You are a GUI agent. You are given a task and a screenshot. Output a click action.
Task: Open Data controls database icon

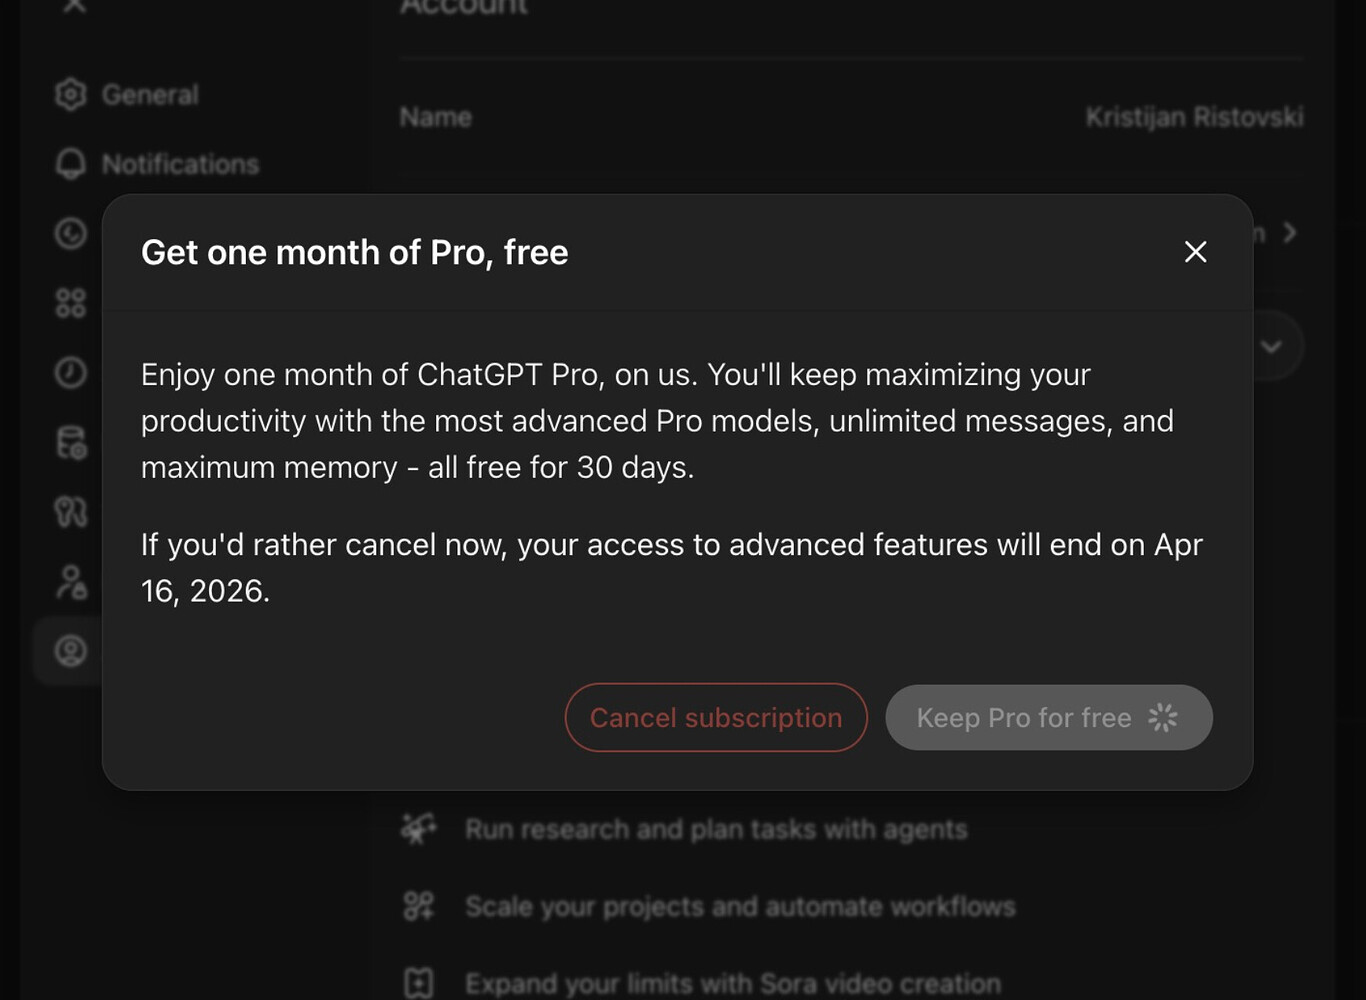[x=70, y=442]
